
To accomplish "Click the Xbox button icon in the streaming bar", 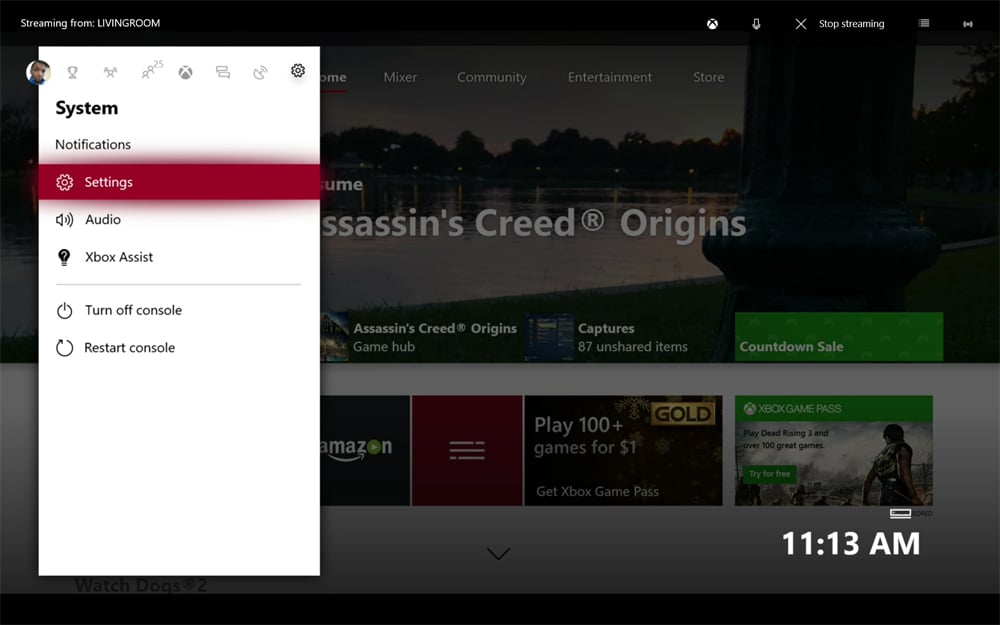I will (712, 23).
